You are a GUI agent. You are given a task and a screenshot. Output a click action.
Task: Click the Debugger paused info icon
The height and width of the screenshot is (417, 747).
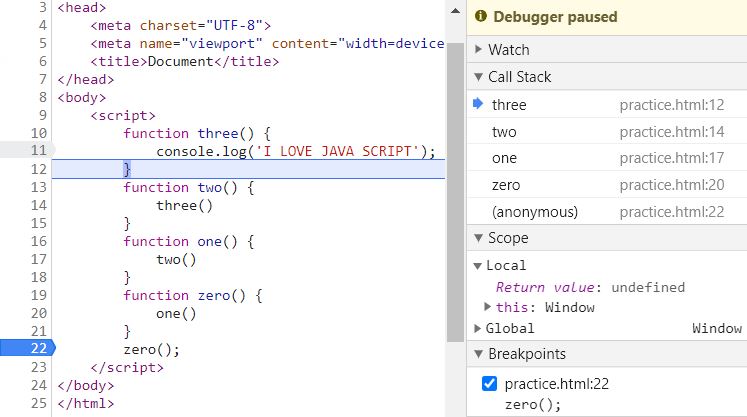click(481, 16)
